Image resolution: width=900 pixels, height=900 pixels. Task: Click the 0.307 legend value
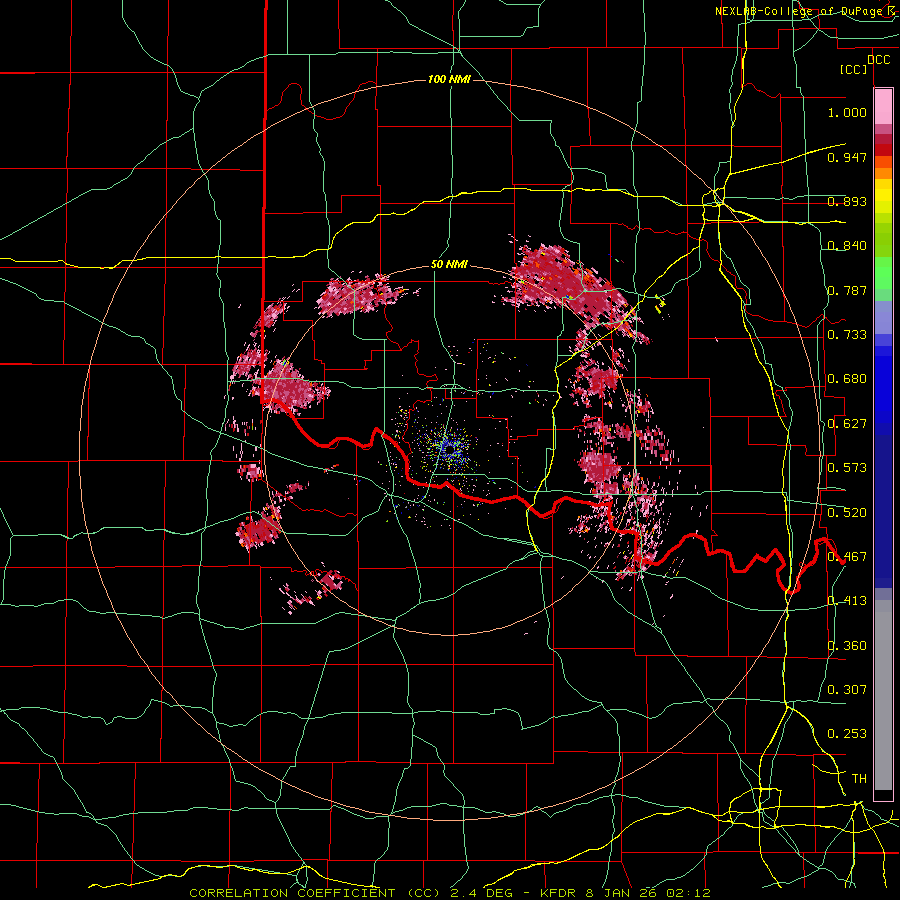coord(847,689)
